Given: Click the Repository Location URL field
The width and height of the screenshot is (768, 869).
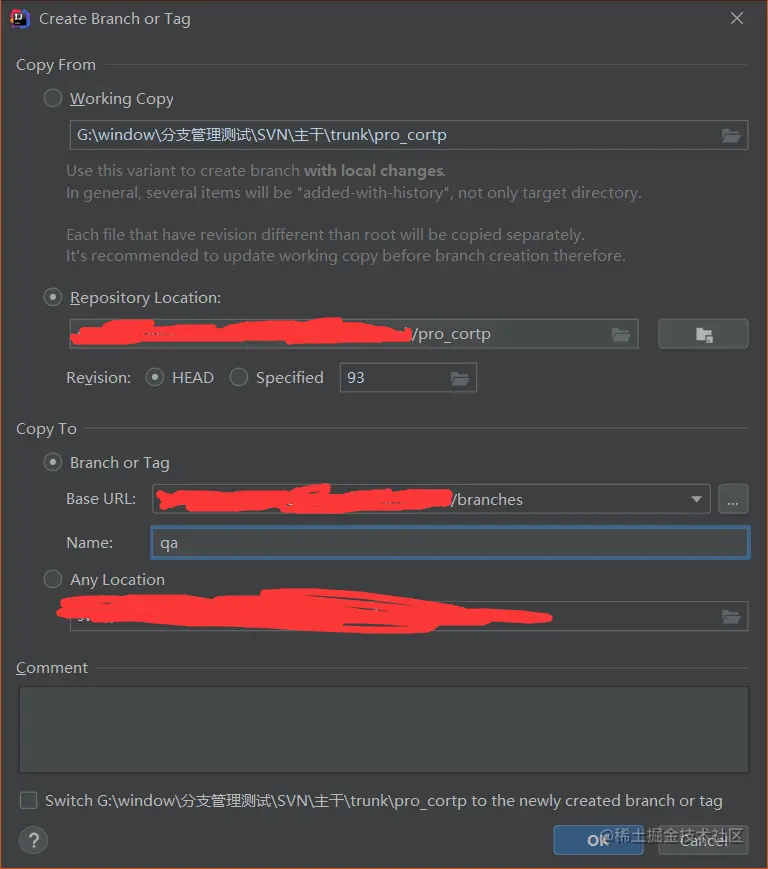Looking at the screenshot, I should [x=354, y=334].
